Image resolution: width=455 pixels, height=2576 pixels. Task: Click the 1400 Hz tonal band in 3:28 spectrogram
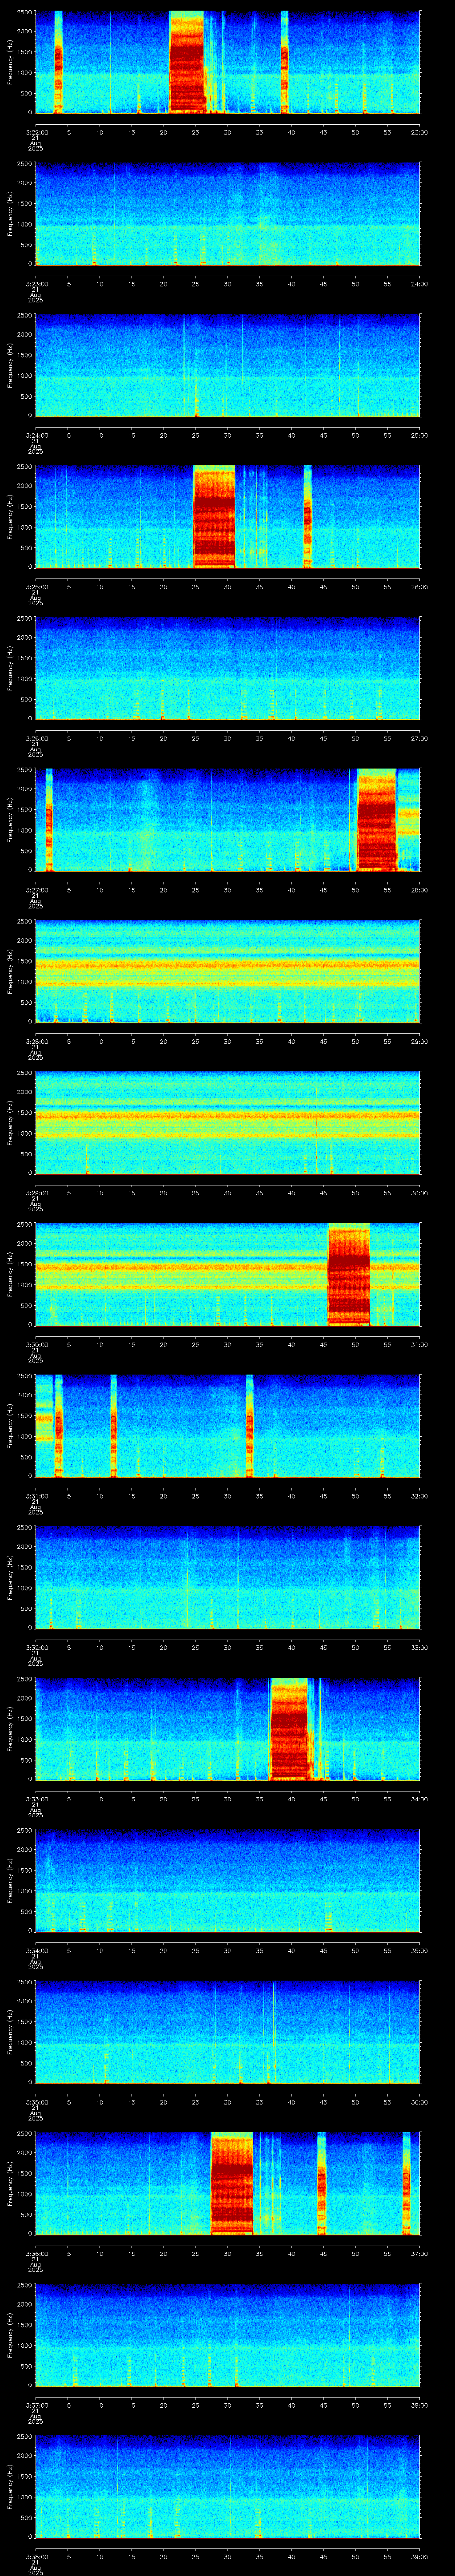point(227,965)
